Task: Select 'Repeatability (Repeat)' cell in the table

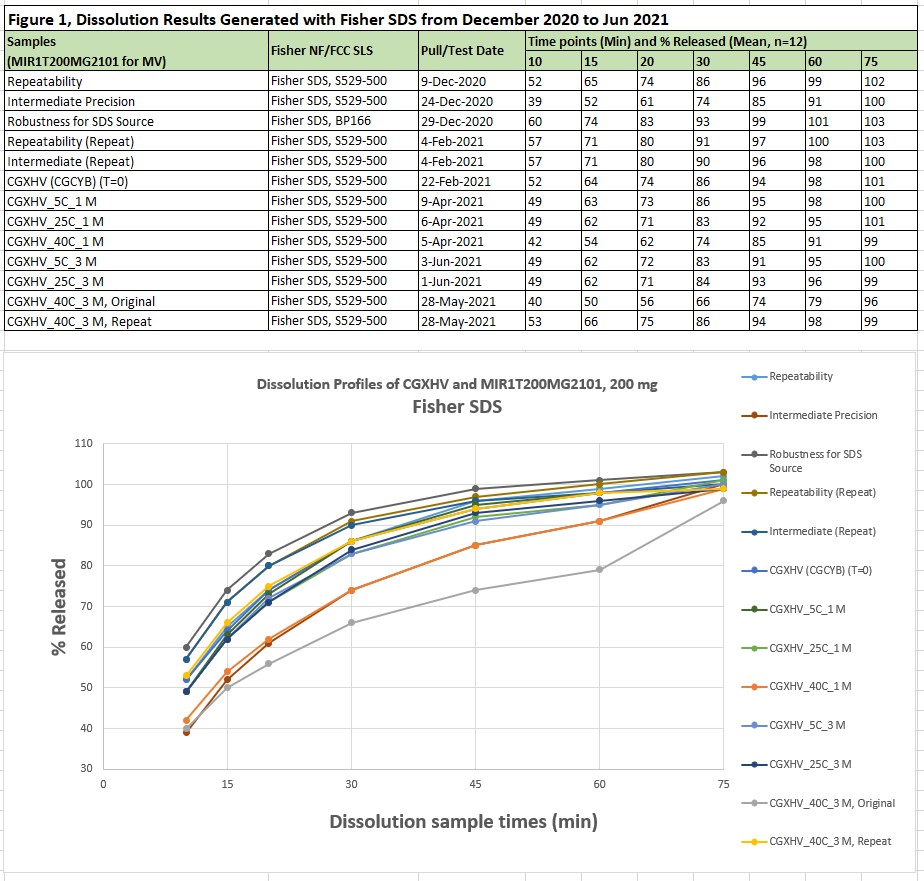Action: point(136,141)
